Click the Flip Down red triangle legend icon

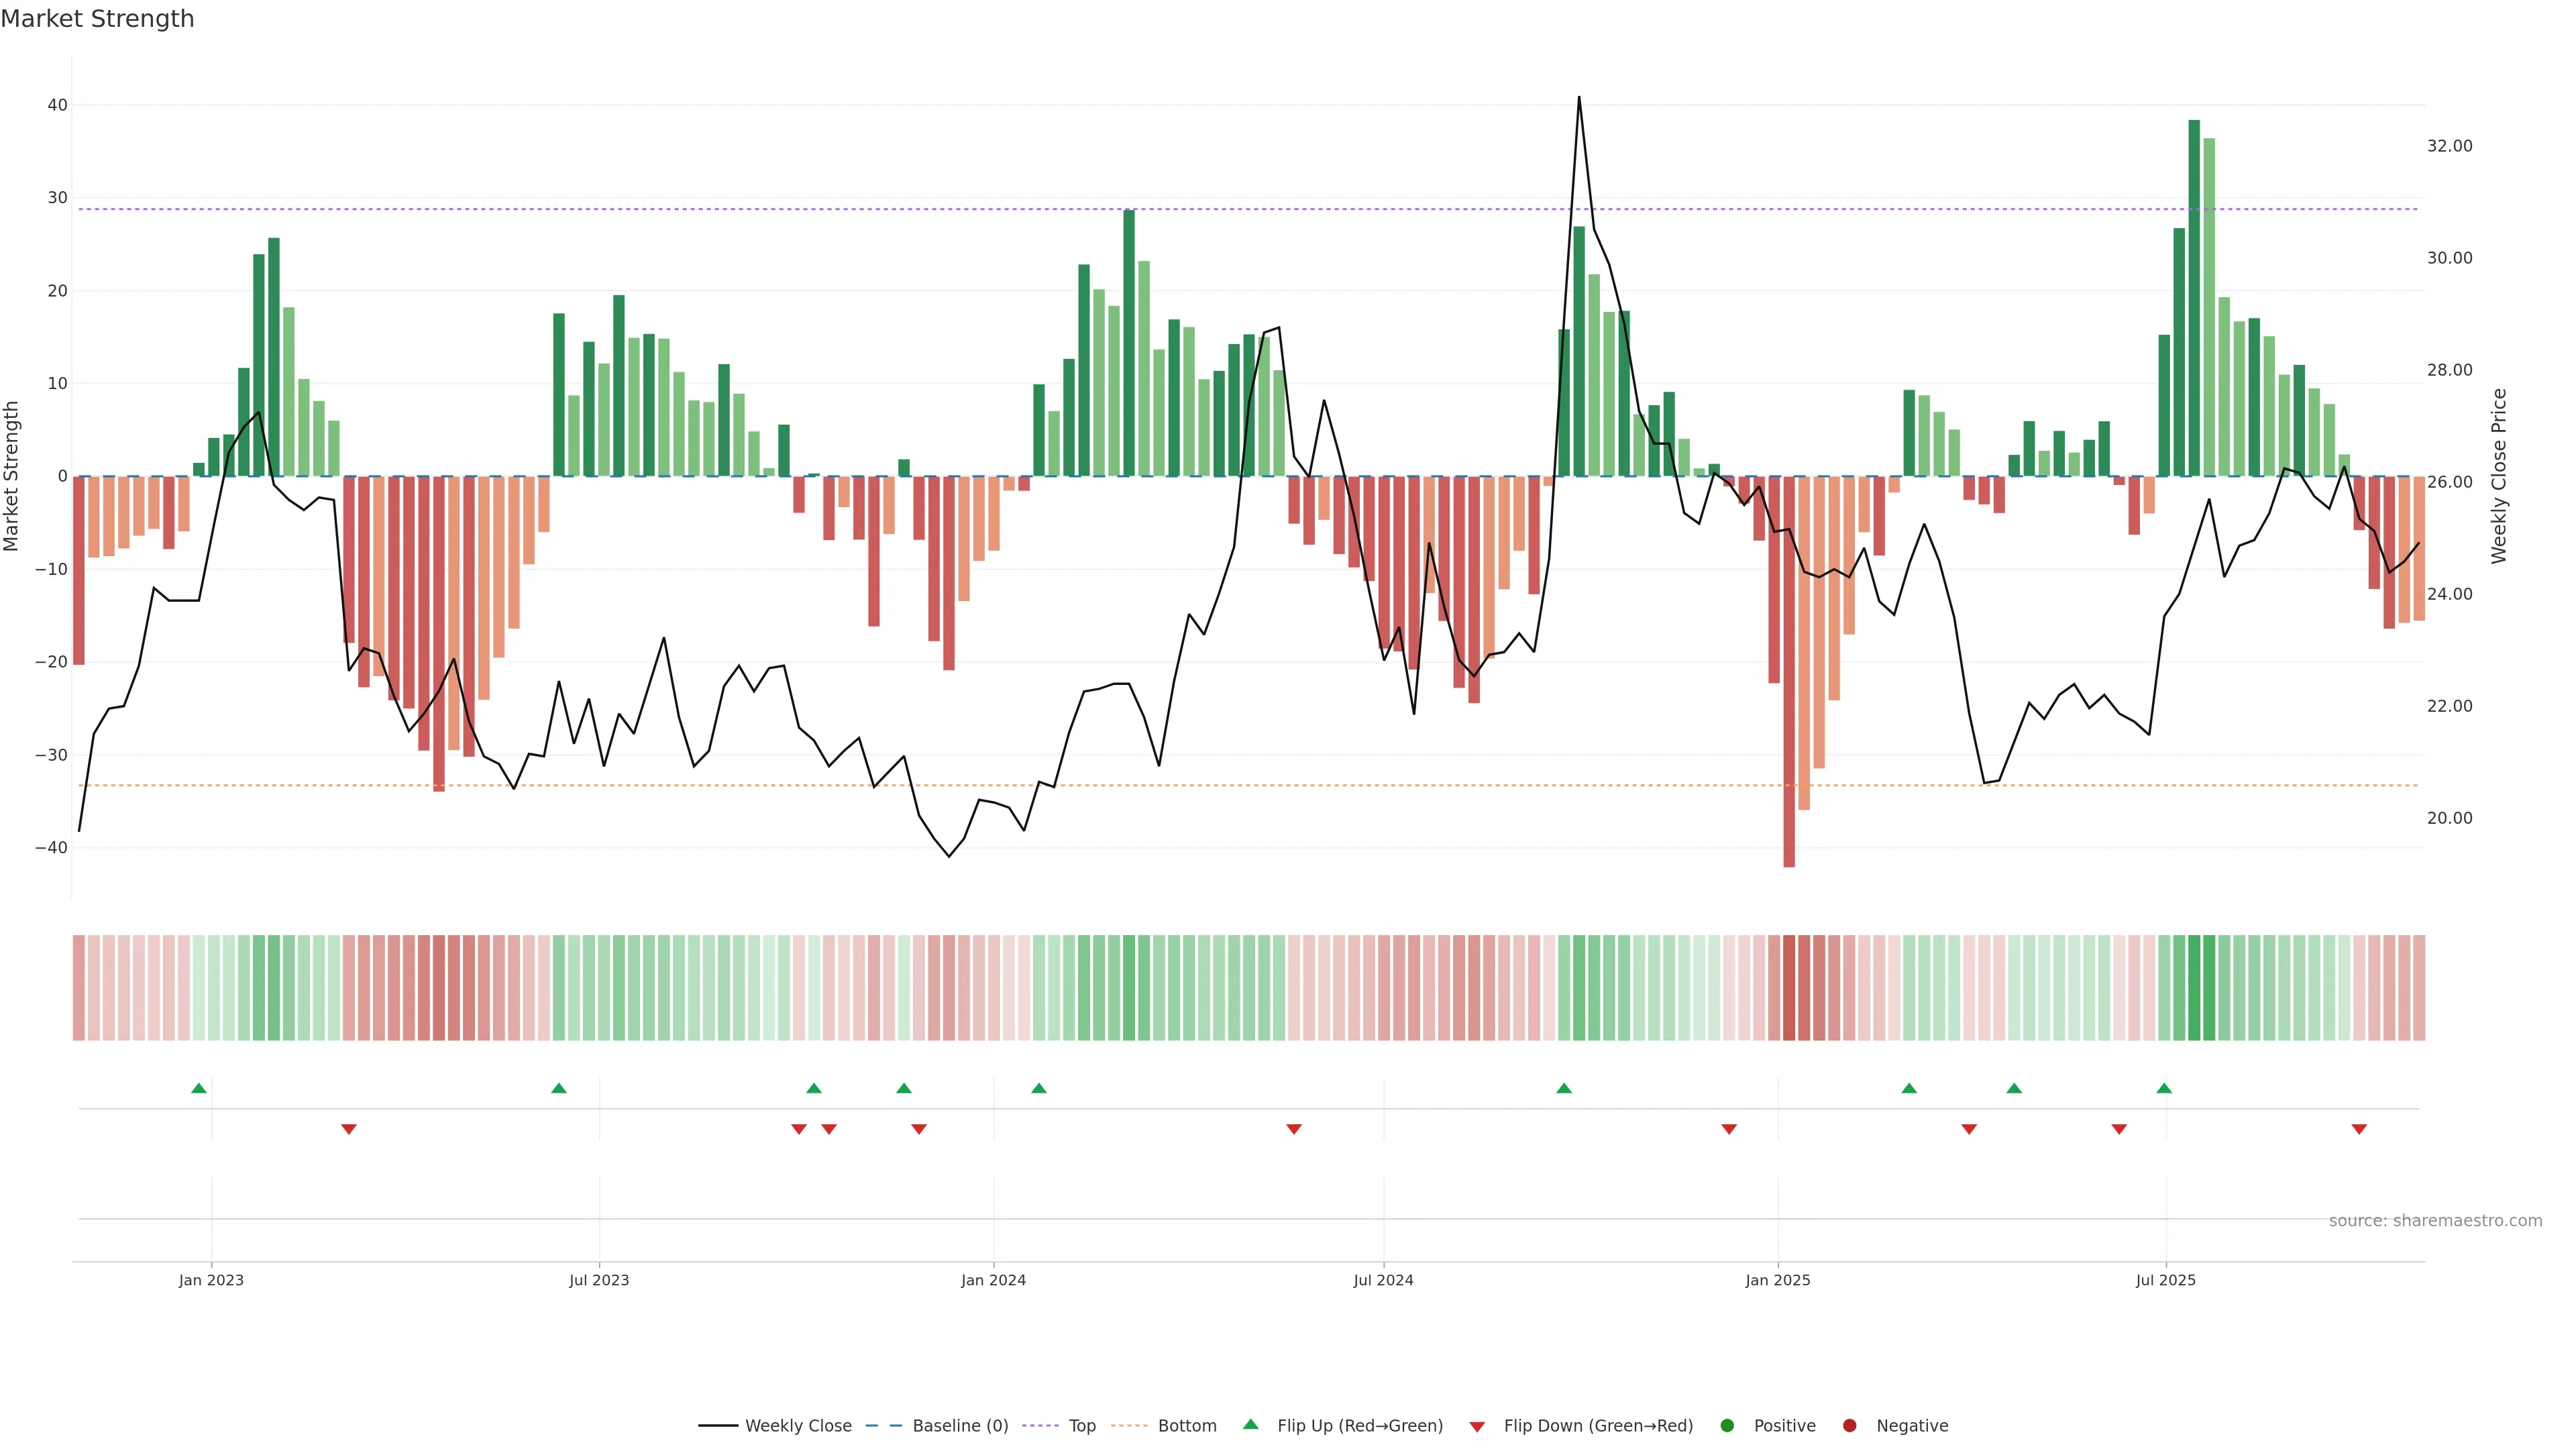pos(1477,1426)
